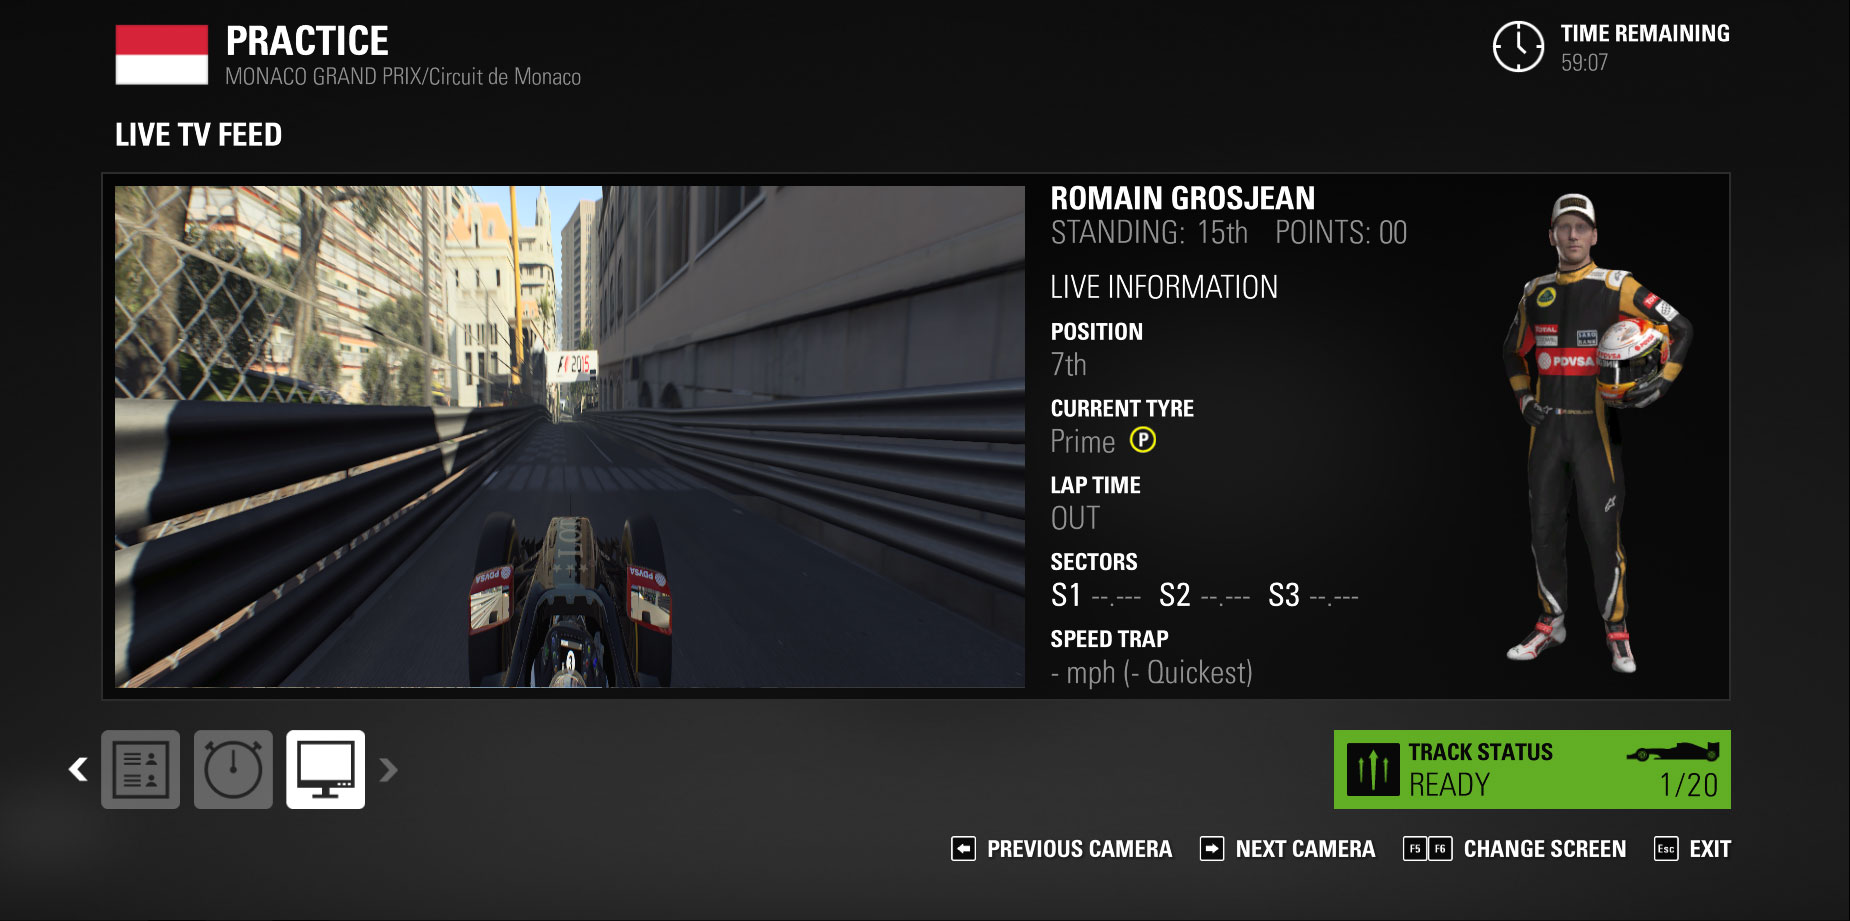Click the PRACTICE session title

(307, 41)
